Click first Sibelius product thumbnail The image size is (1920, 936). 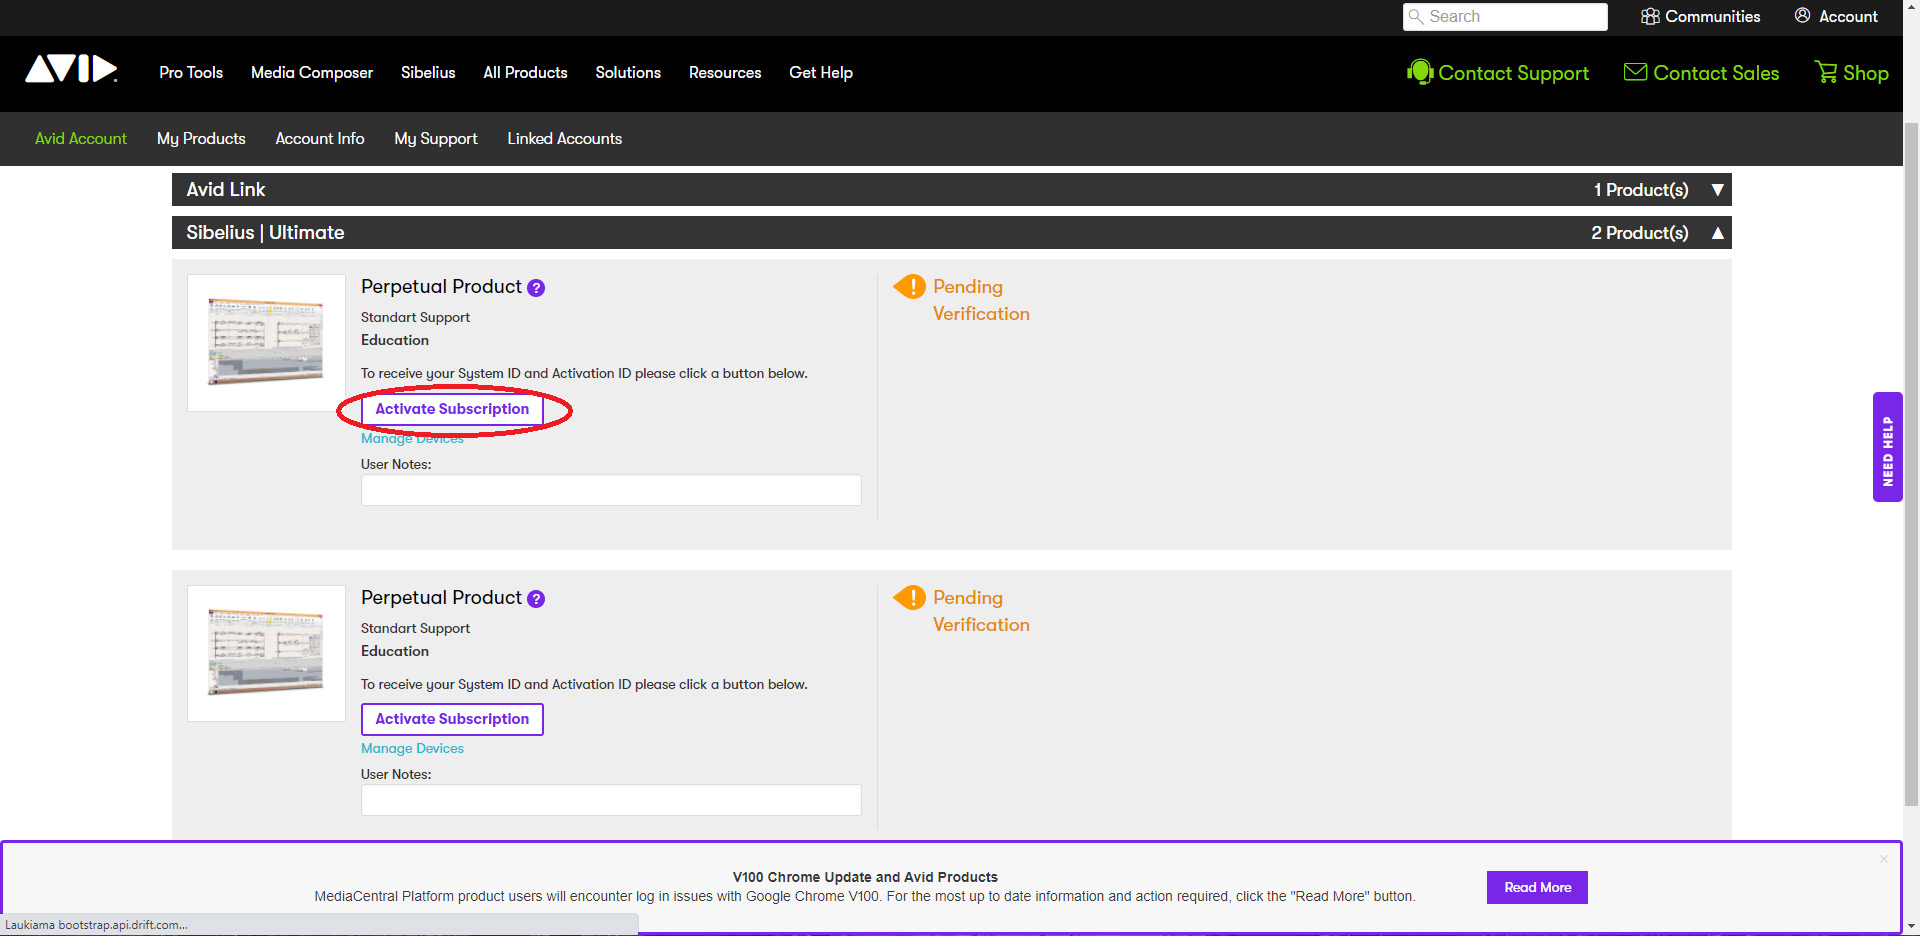pyautogui.click(x=266, y=343)
